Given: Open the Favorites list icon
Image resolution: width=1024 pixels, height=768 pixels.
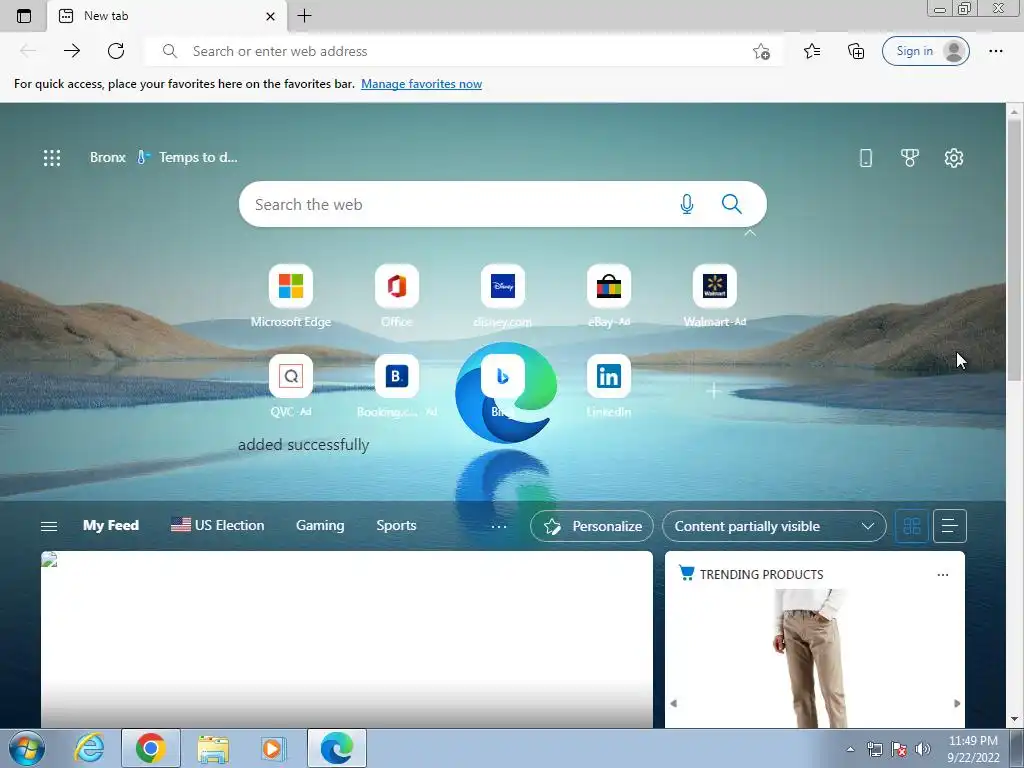Looking at the screenshot, I should 812,51.
